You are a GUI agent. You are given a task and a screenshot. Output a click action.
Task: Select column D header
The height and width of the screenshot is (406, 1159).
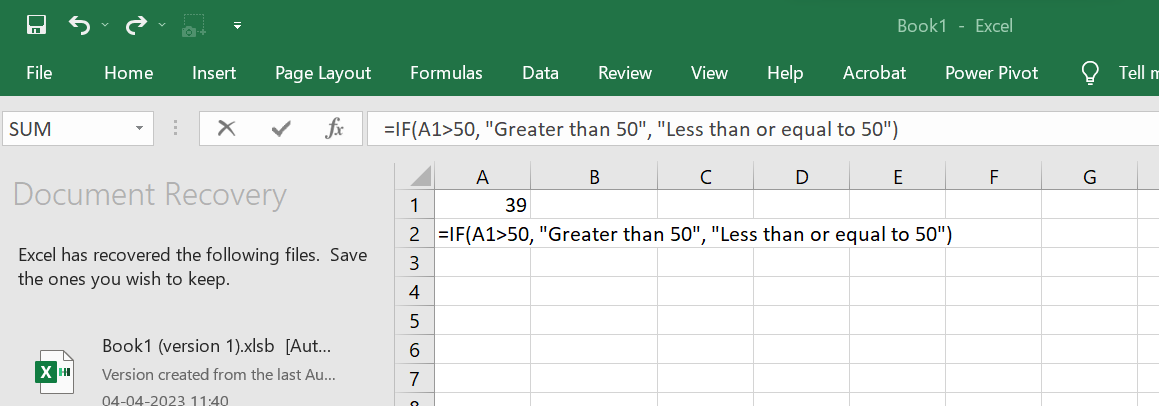pos(801,177)
